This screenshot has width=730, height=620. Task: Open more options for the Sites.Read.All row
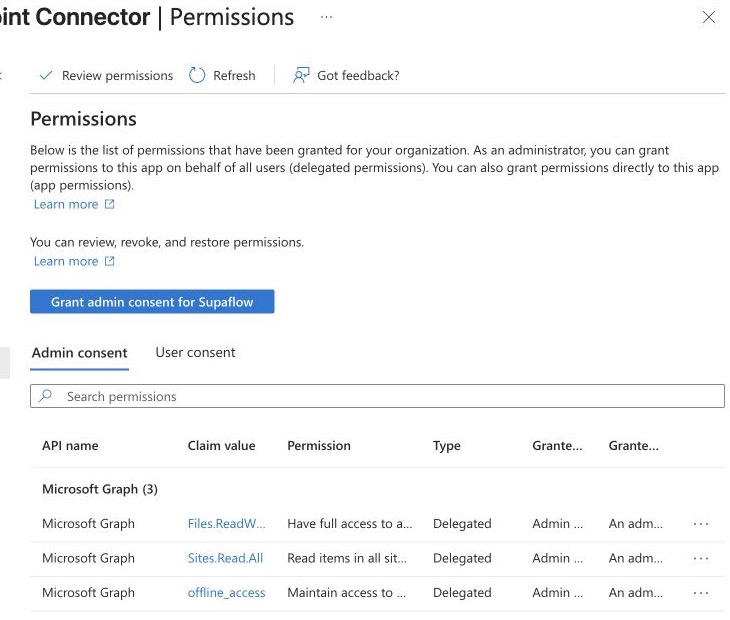pos(701,558)
